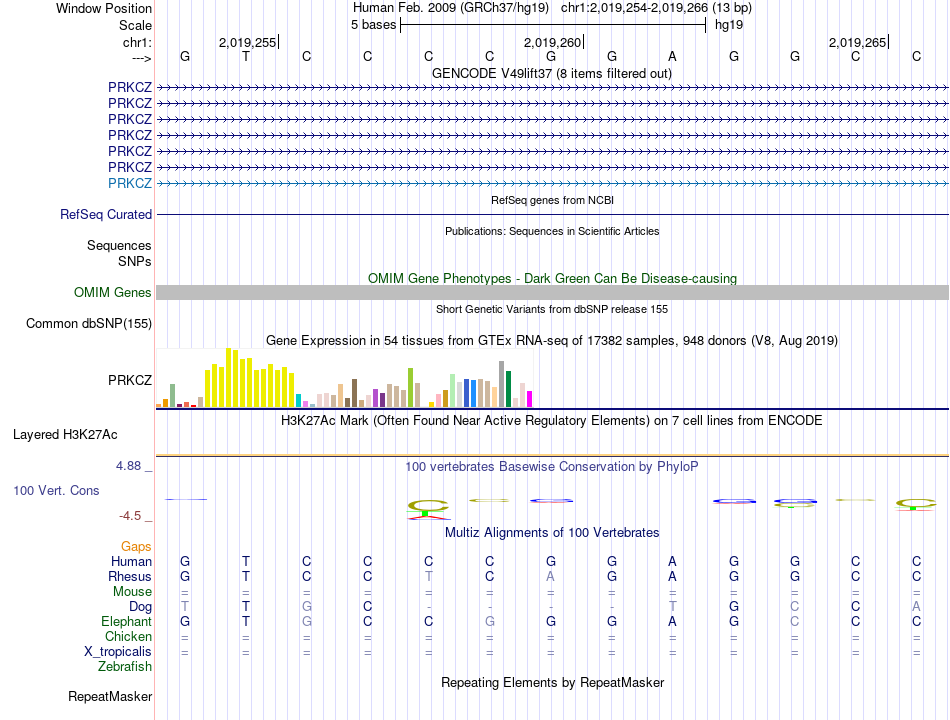This screenshot has width=950, height=720.
Task: Click the orange Gaps label
Action: point(136,547)
